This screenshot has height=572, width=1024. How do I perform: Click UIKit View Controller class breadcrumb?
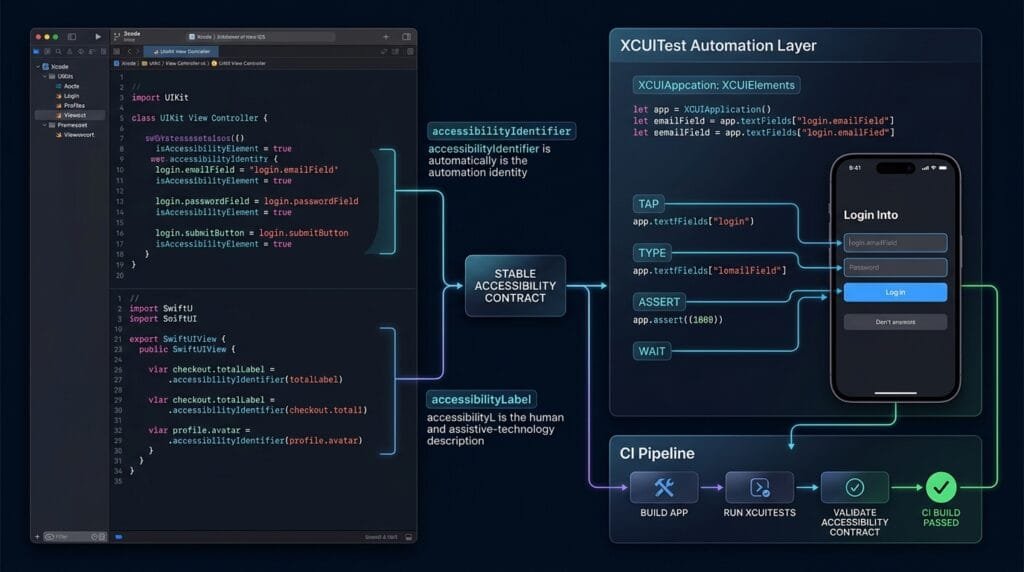238,63
